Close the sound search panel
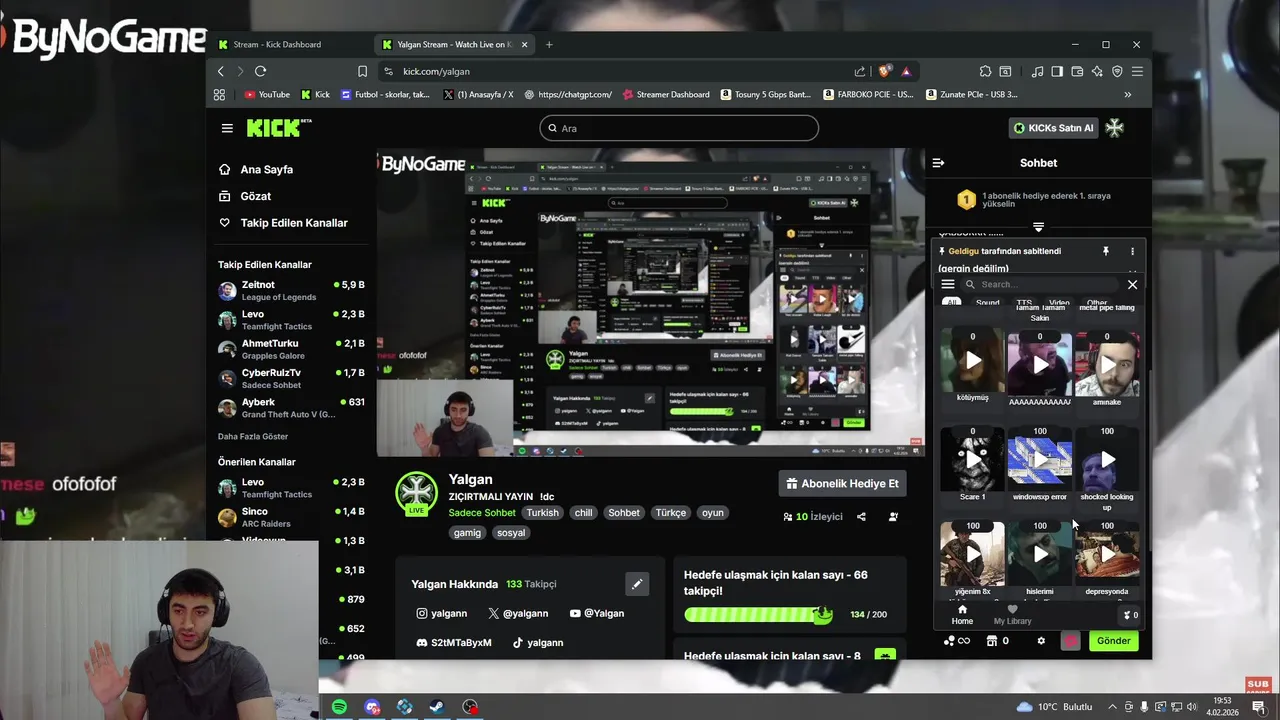1280x720 pixels. coord(1133,285)
